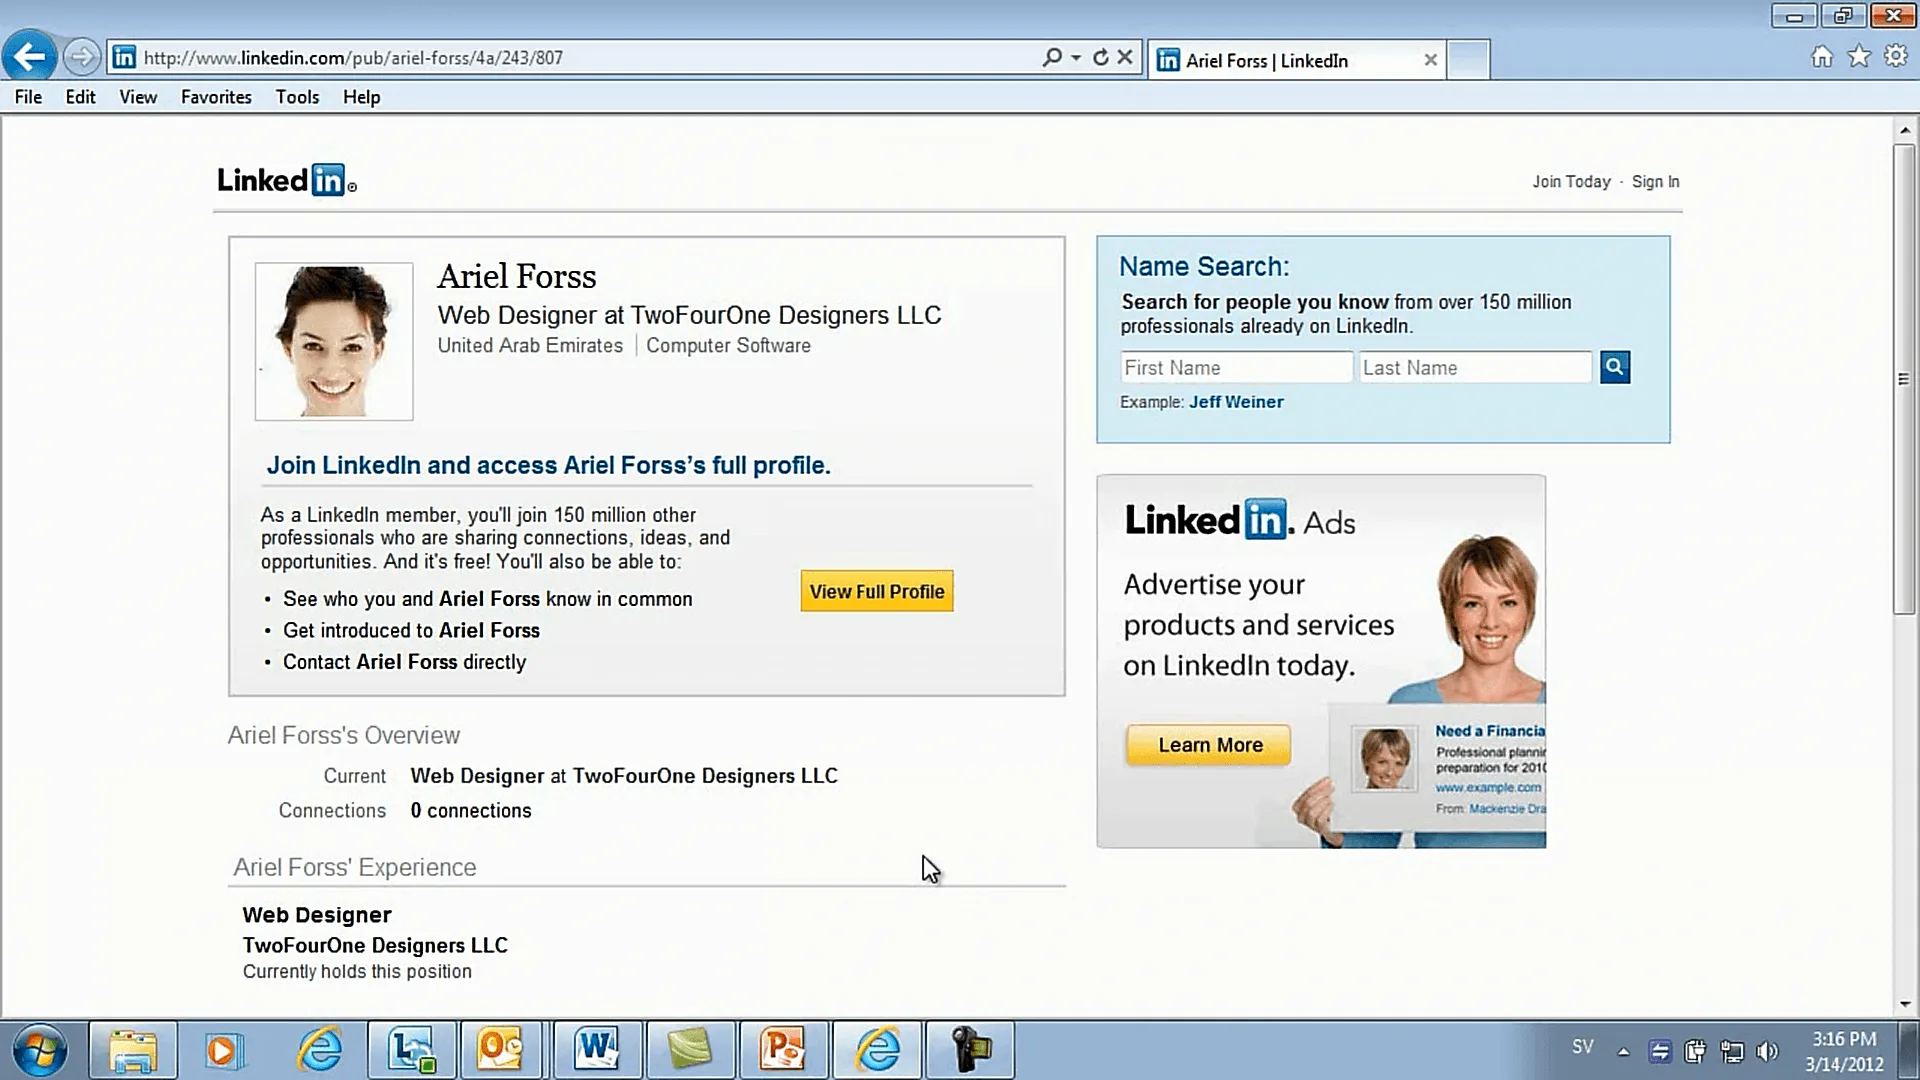Click the page scrollbar down arrow
Screen dimensions: 1920x1080
(1904, 1004)
